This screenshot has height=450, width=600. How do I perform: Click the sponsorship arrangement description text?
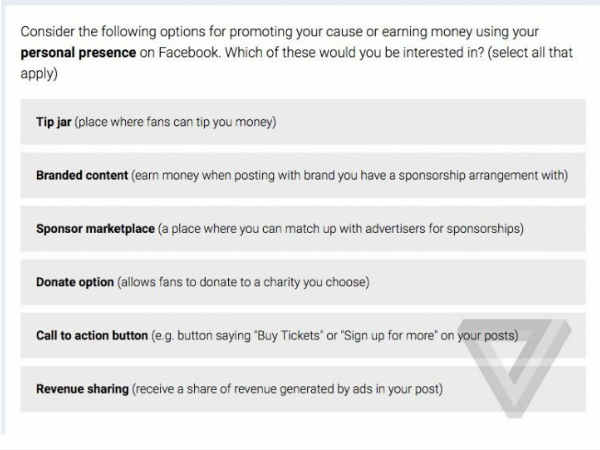[350, 175]
